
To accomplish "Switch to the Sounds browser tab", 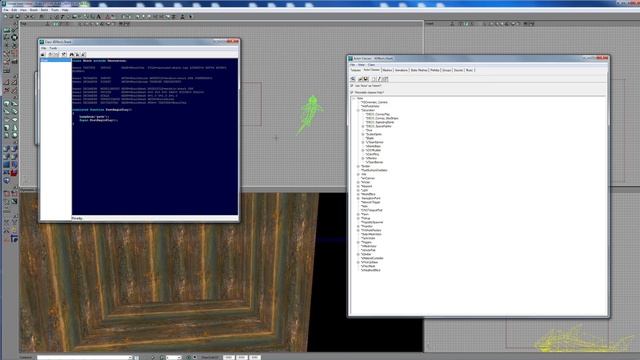I will [x=458, y=70].
